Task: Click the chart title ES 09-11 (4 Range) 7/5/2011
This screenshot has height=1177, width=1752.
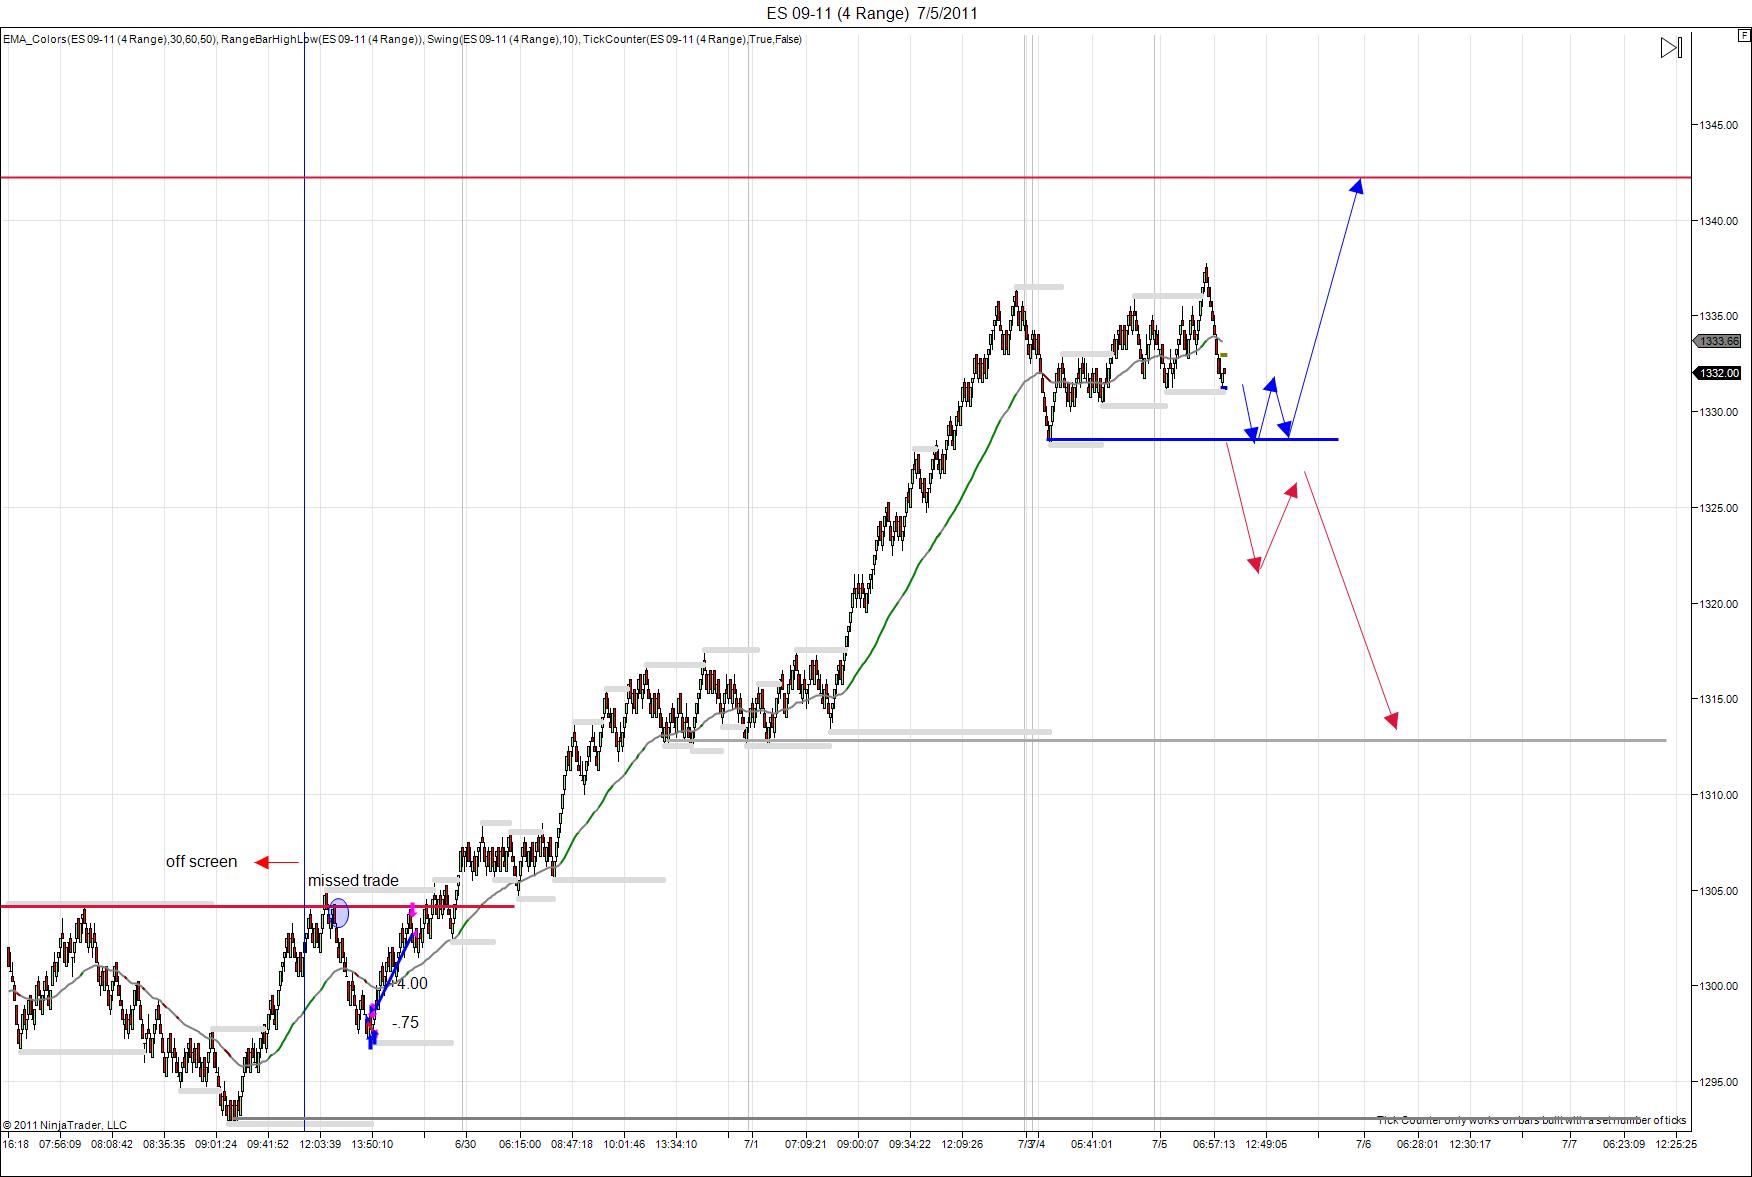Action: point(872,13)
